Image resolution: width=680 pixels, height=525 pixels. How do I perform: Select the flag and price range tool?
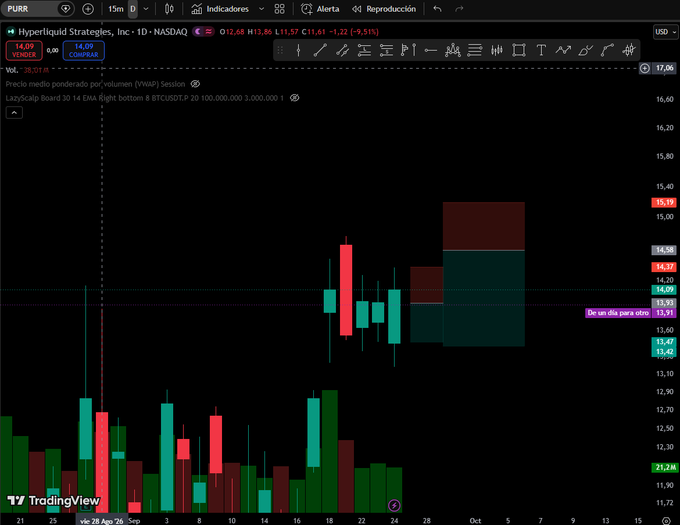tap(409, 50)
